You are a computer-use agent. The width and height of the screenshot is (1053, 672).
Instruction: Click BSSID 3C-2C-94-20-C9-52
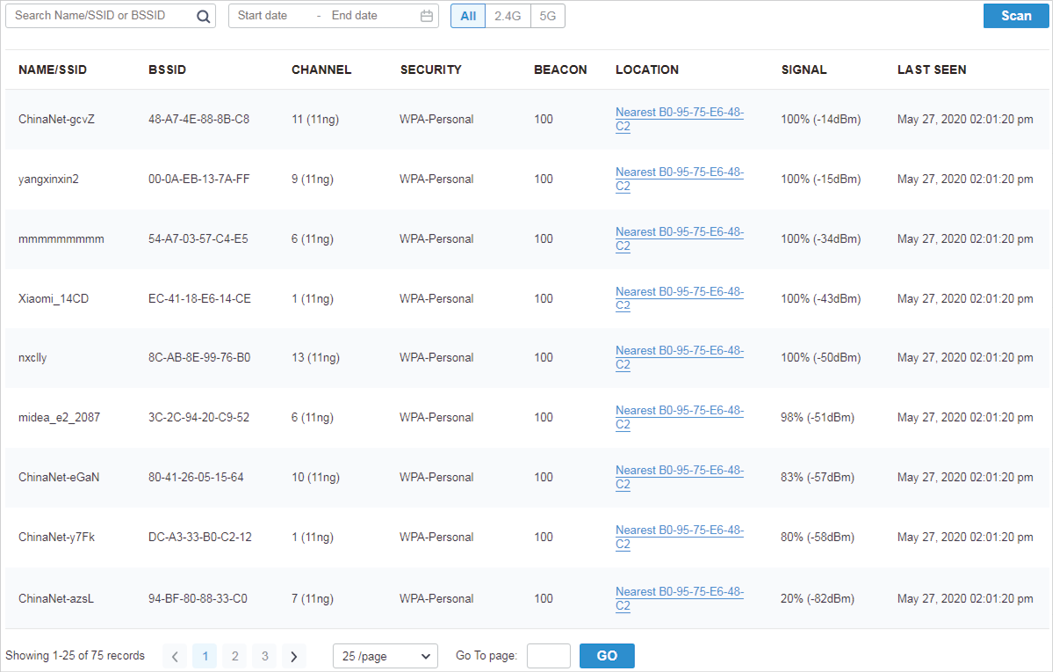pyautogui.click(x=199, y=418)
